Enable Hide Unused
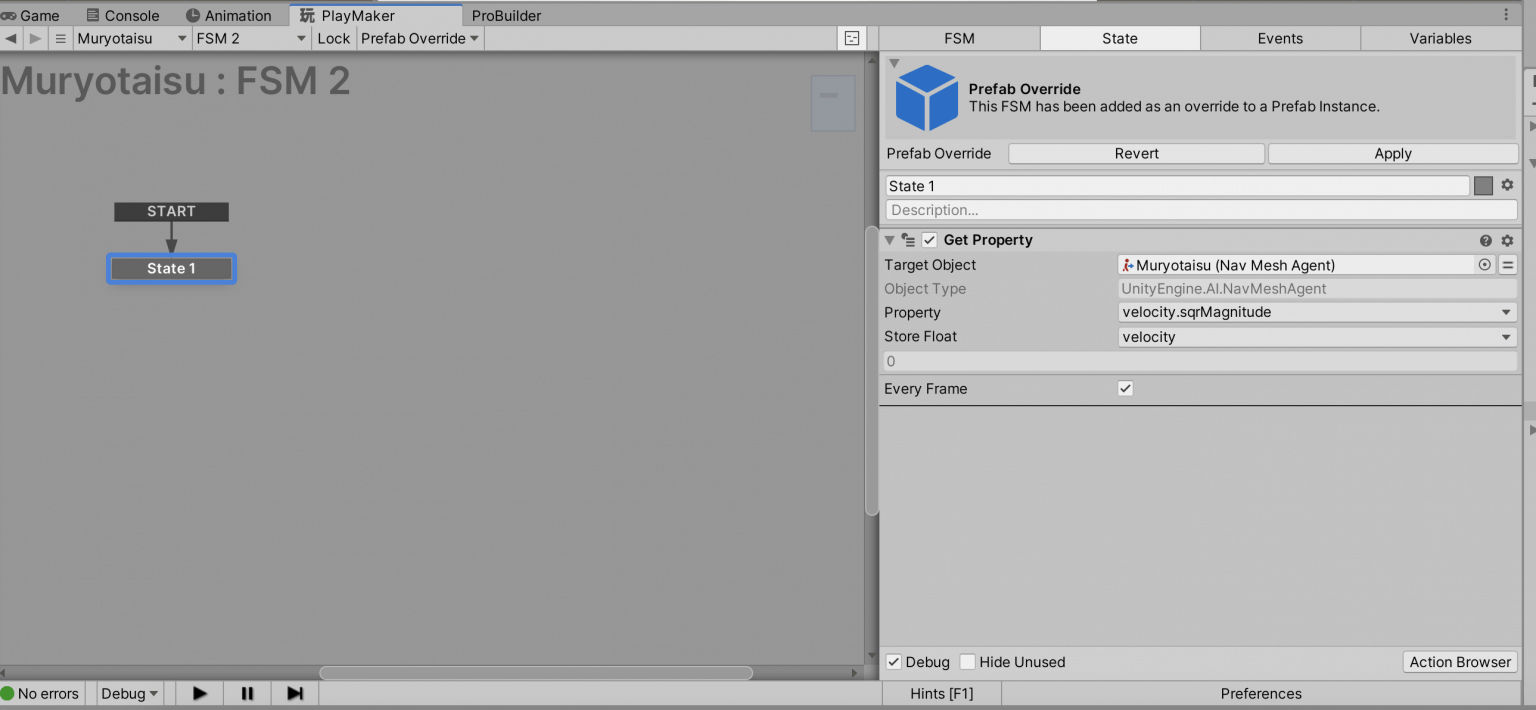This screenshot has height=710, width=1536. (x=967, y=662)
